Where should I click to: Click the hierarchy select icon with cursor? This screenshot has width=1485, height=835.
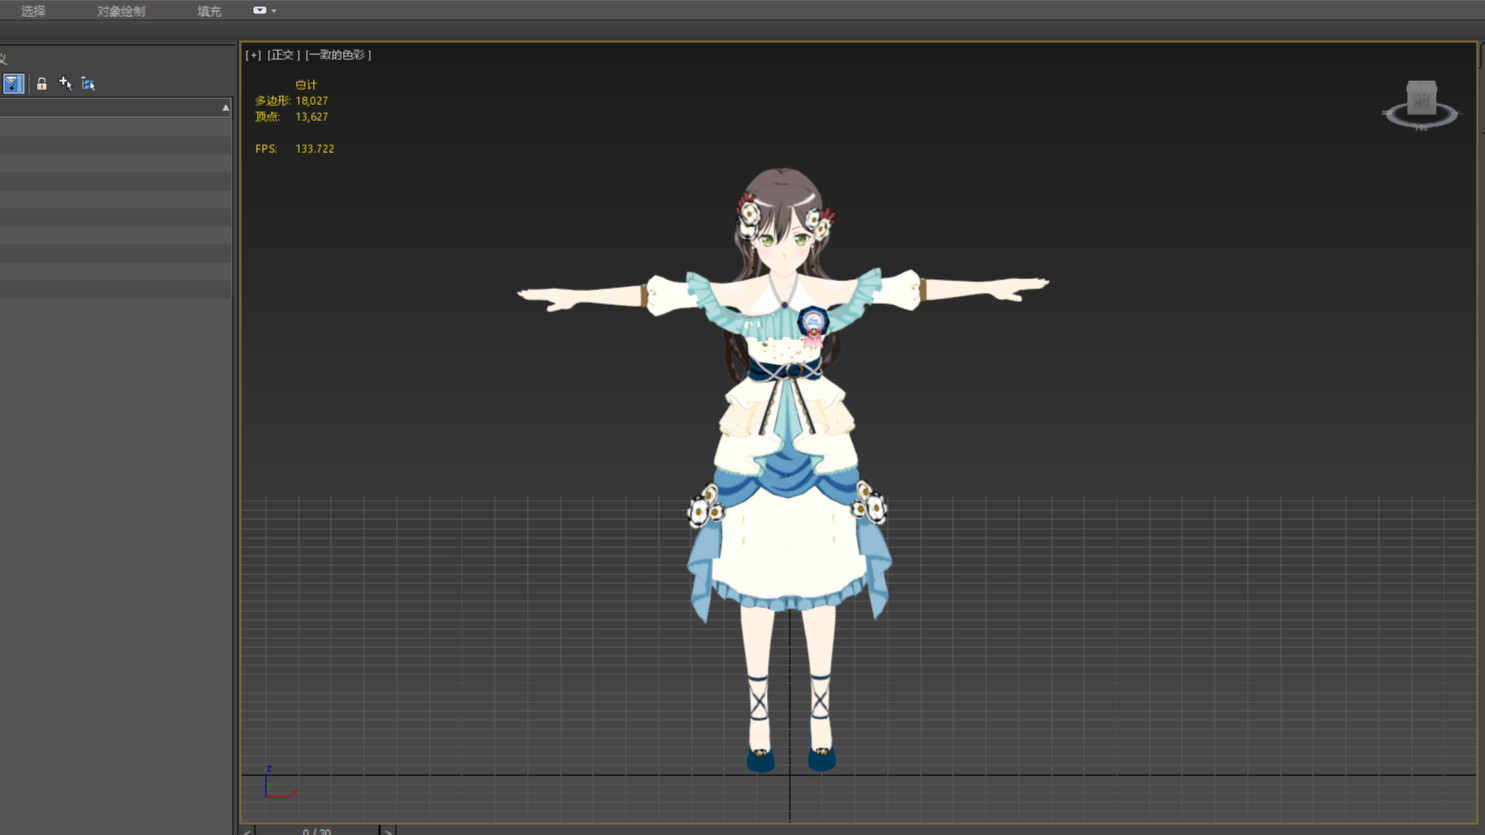pos(88,84)
